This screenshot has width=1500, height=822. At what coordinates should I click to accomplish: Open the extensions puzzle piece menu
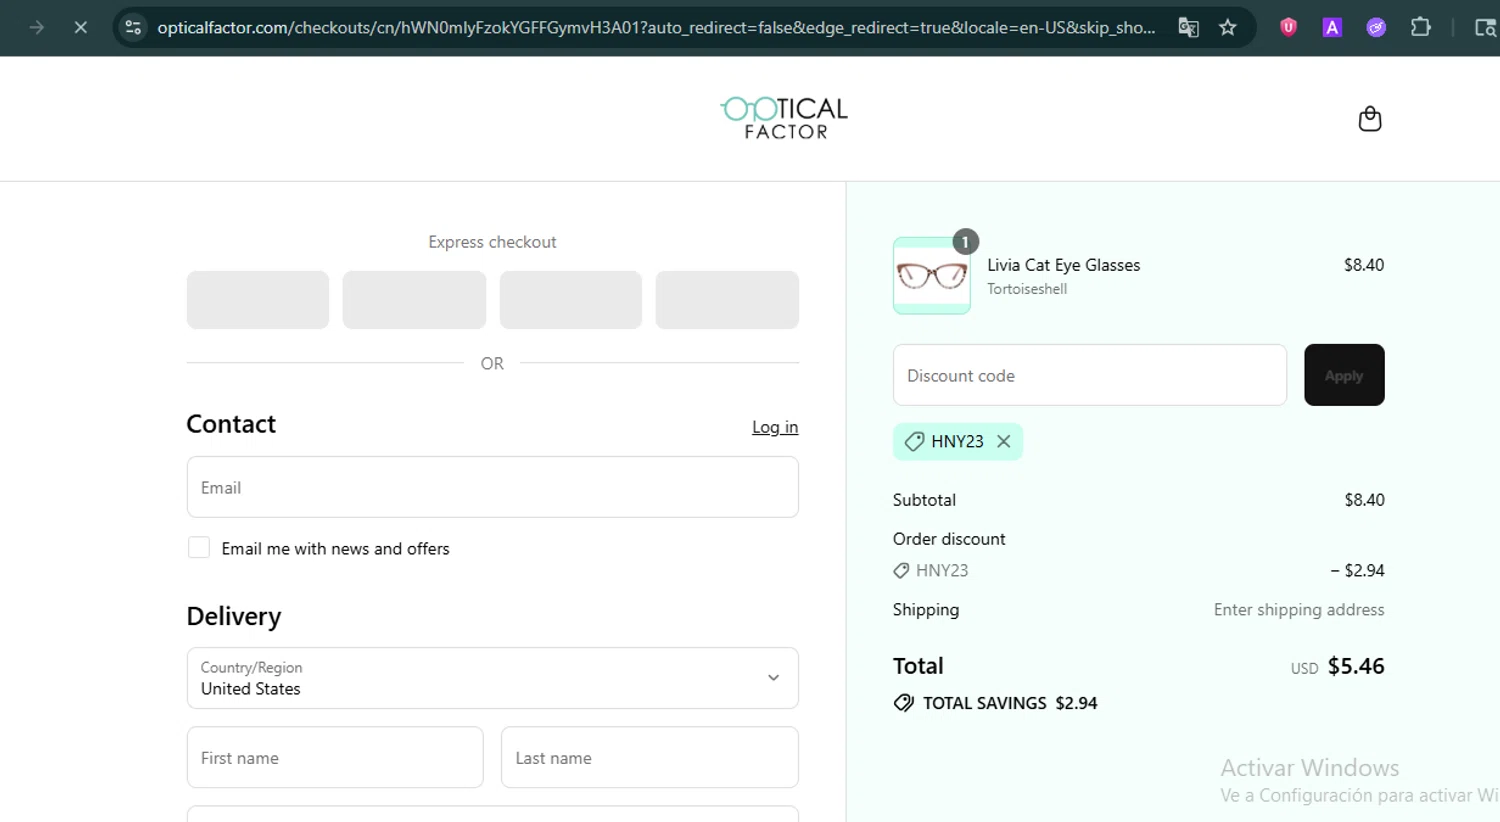(1420, 27)
